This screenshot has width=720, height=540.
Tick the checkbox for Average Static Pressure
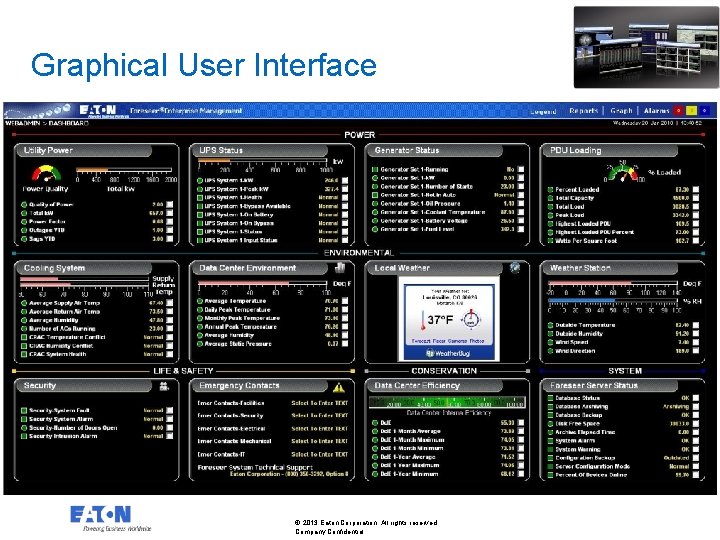[x=345, y=343]
